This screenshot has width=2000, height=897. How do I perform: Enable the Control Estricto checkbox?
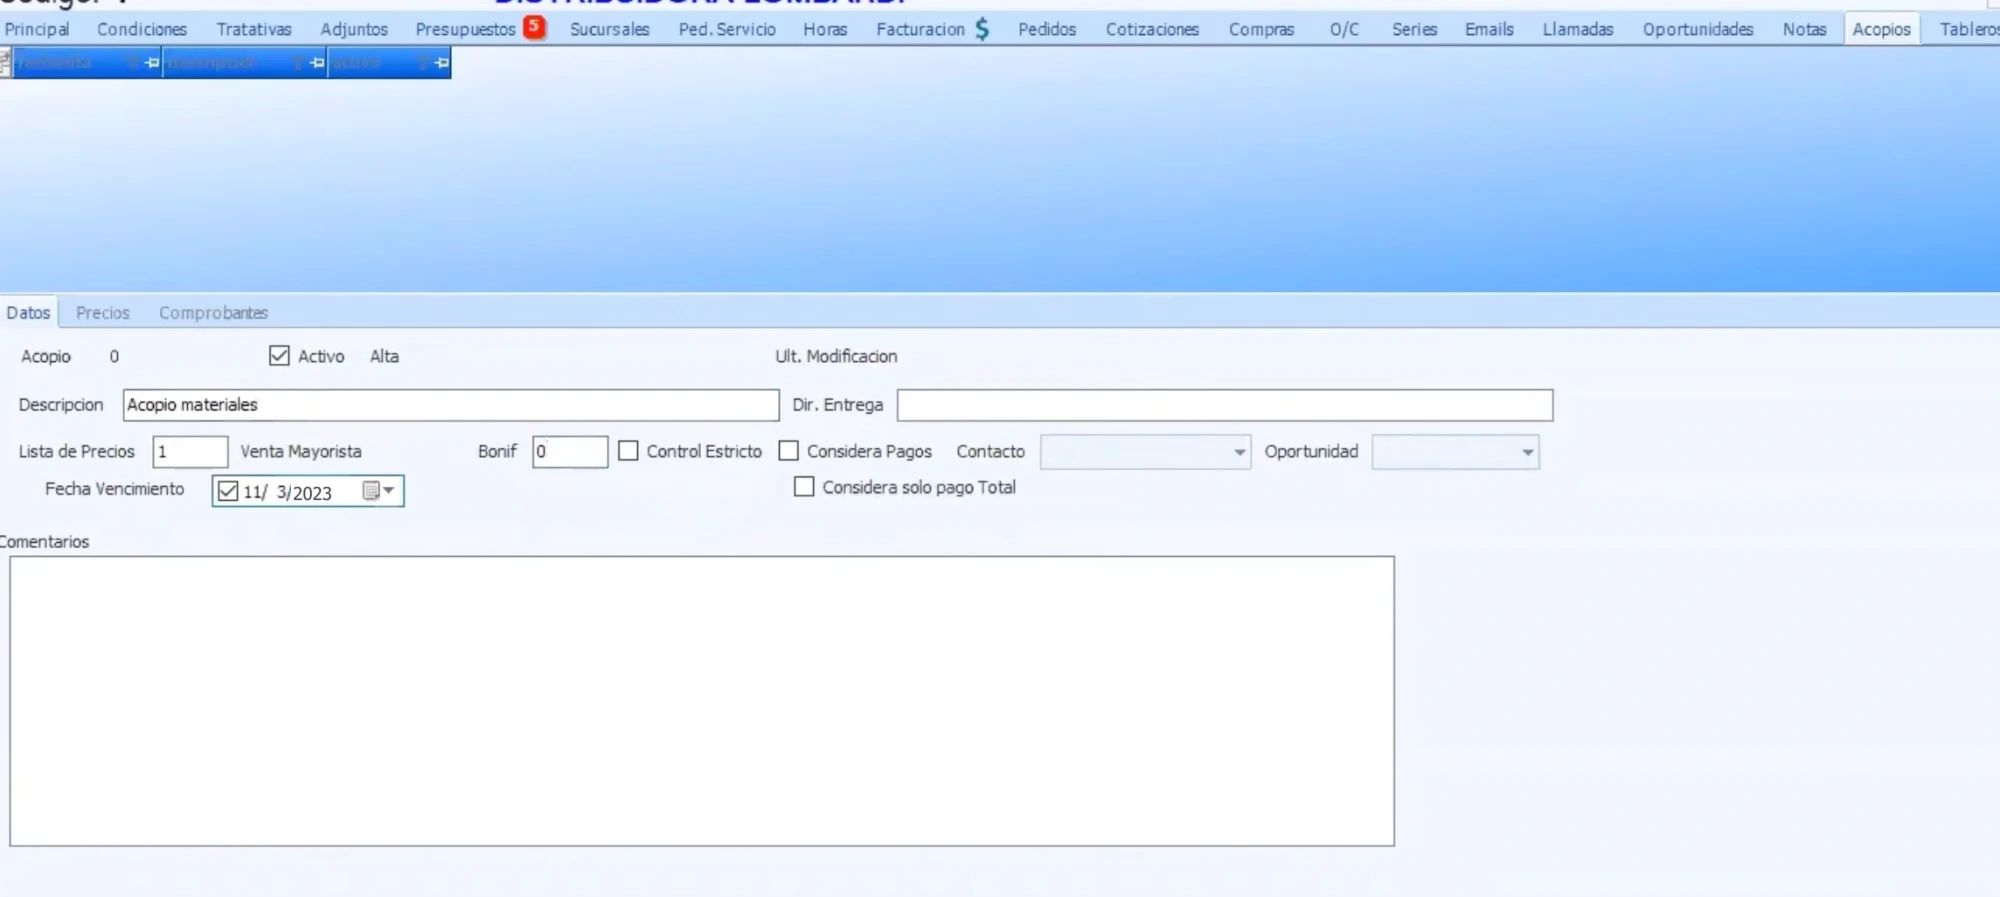pos(628,451)
